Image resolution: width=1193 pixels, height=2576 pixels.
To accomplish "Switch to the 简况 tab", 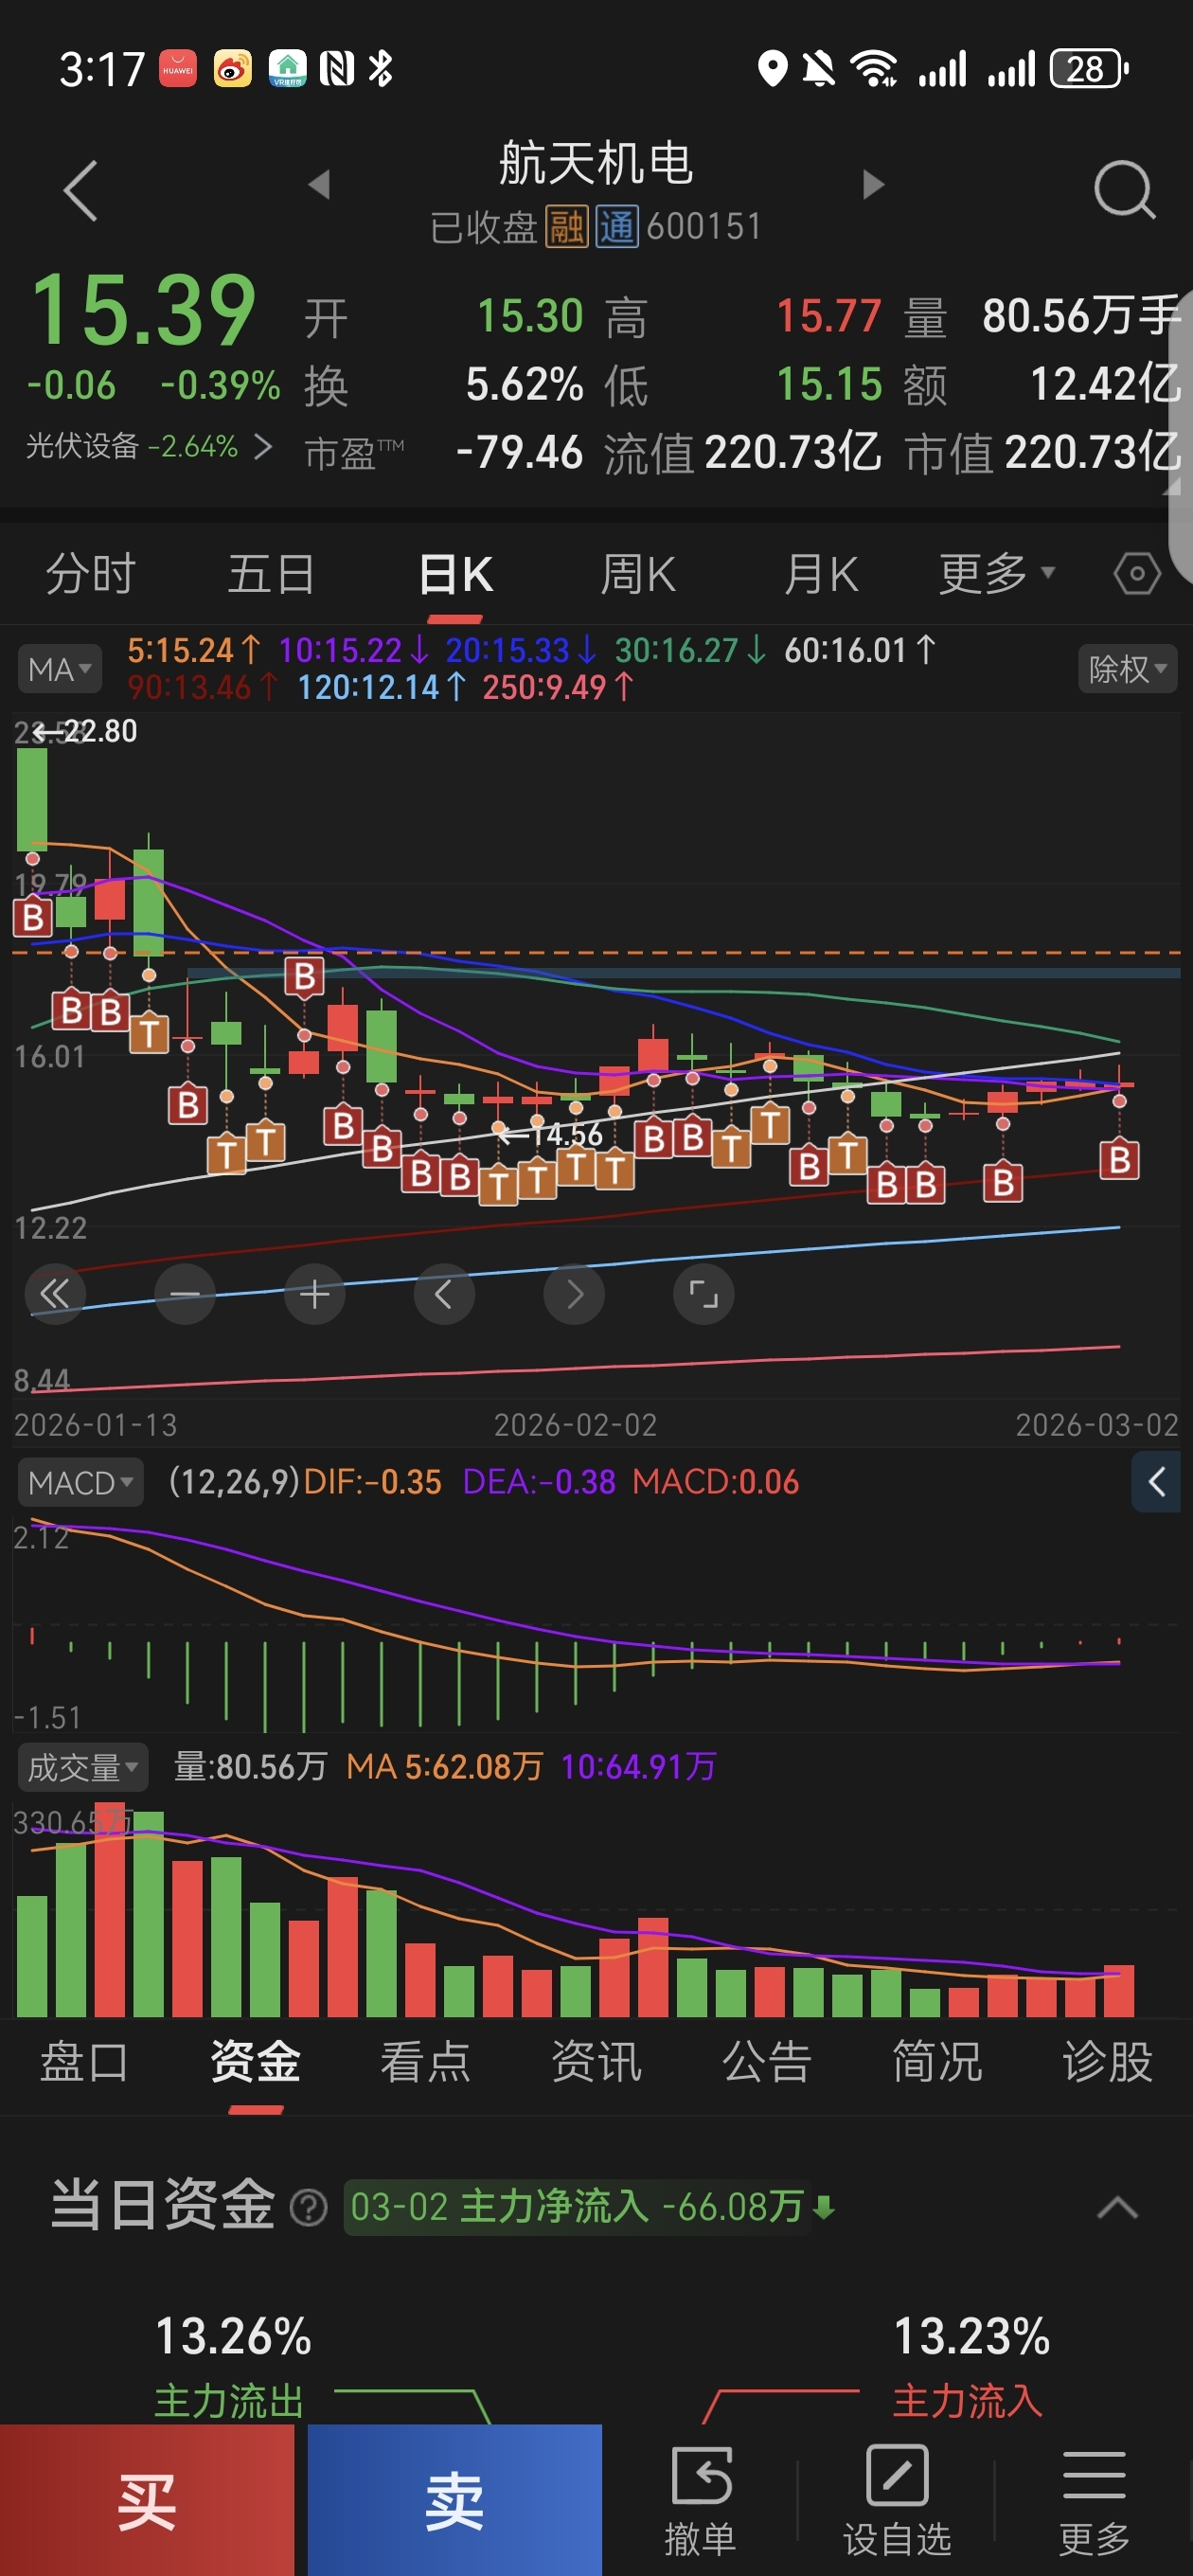I will (938, 2062).
